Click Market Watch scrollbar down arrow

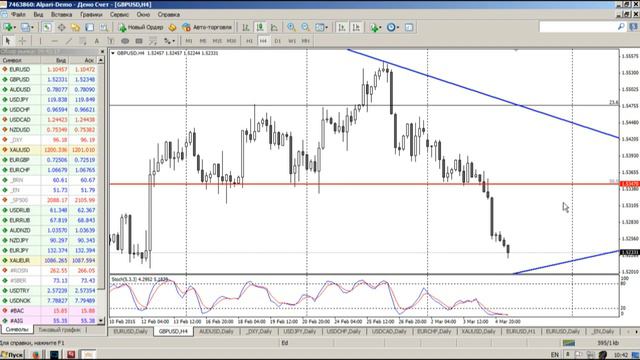pos(101,321)
